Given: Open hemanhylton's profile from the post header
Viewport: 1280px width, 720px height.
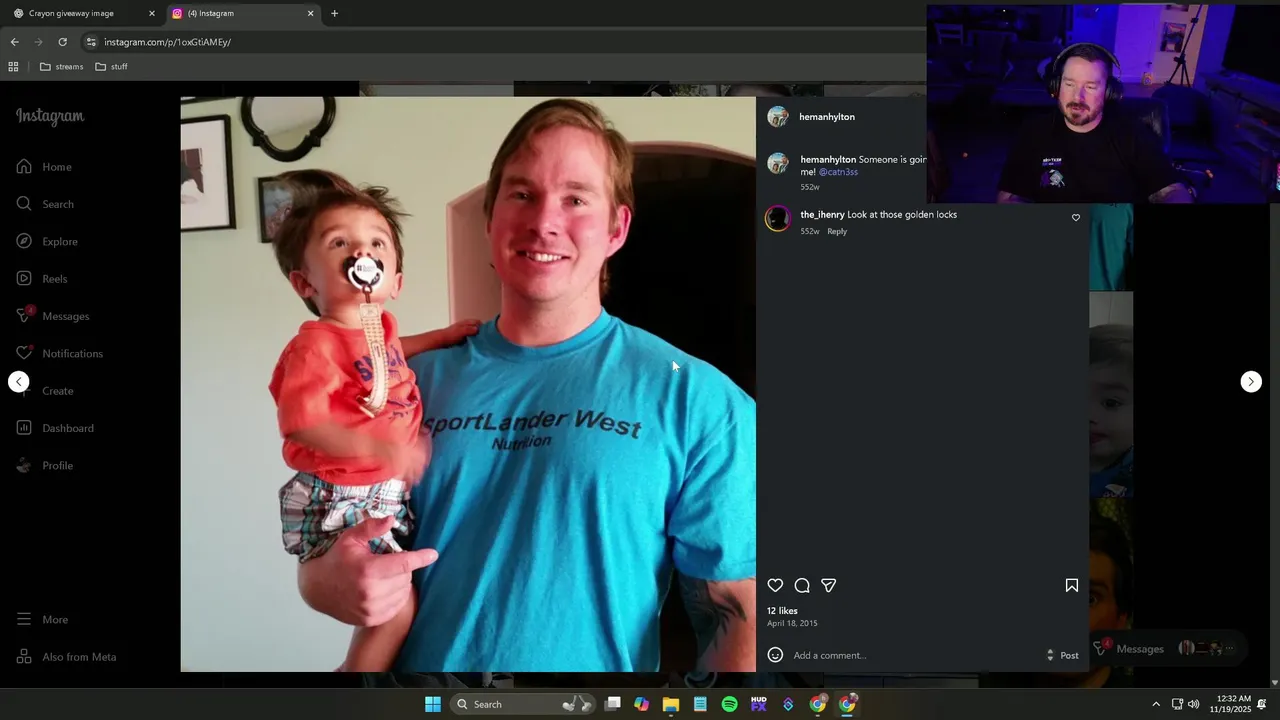Looking at the screenshot, I should (827, 117).
